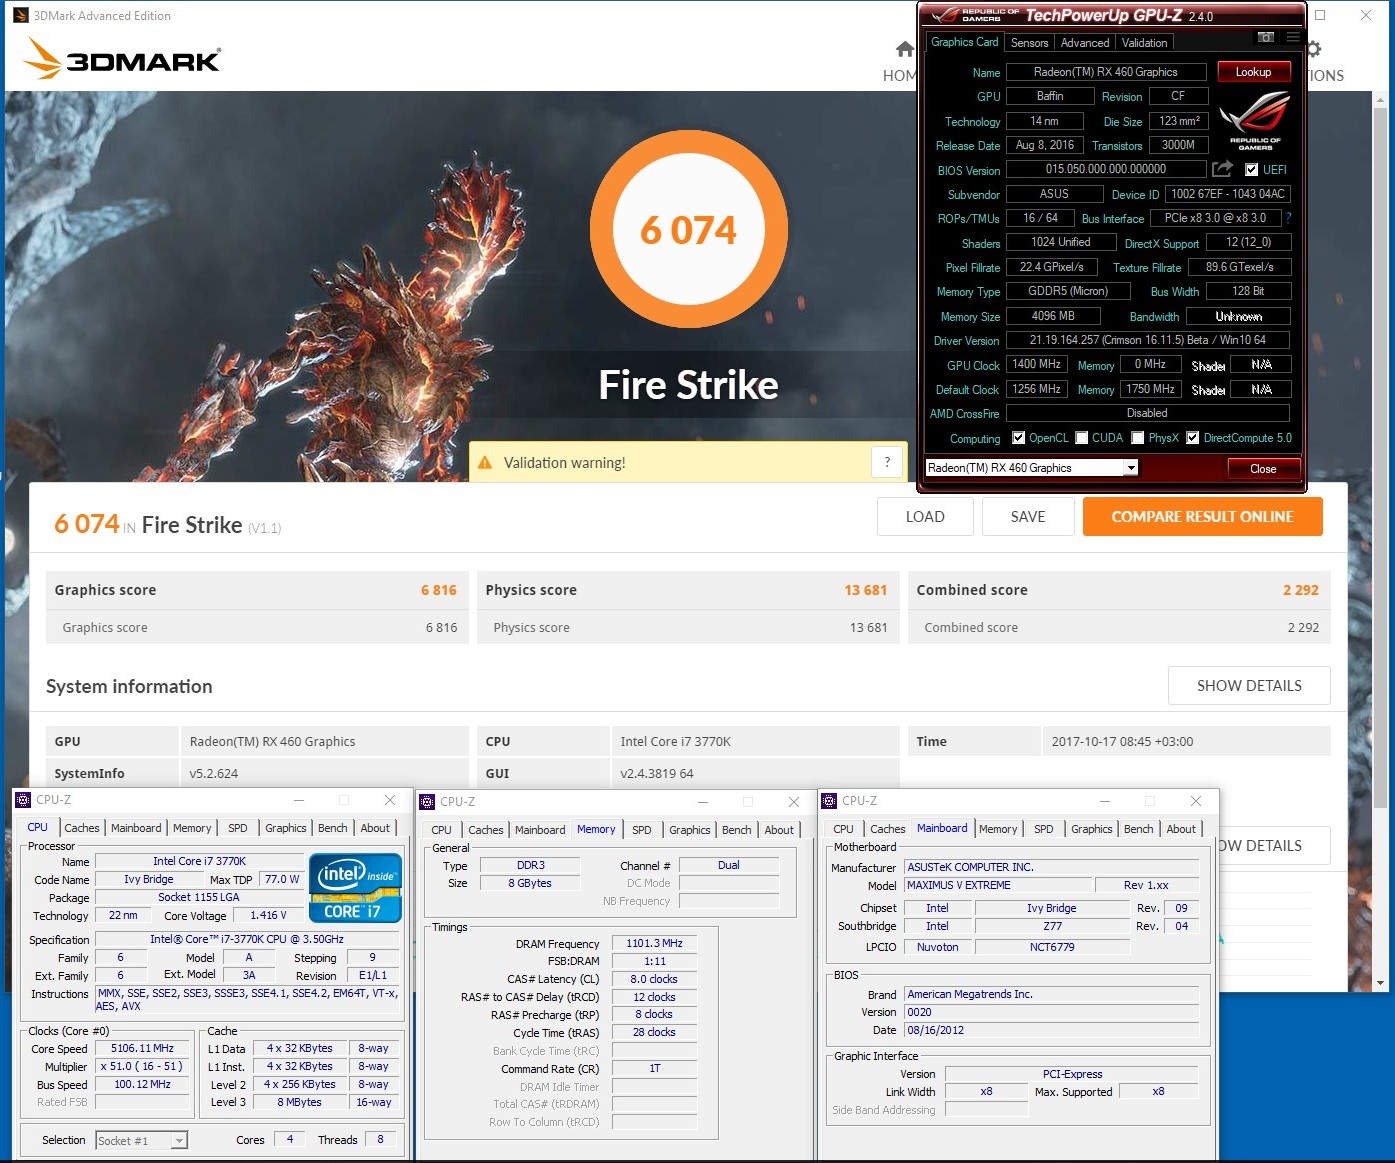The image size is (1395, 1163).
Task: Click the Home house icon in 3DMark
Action: pyautogui.click(x=905, y=49)
